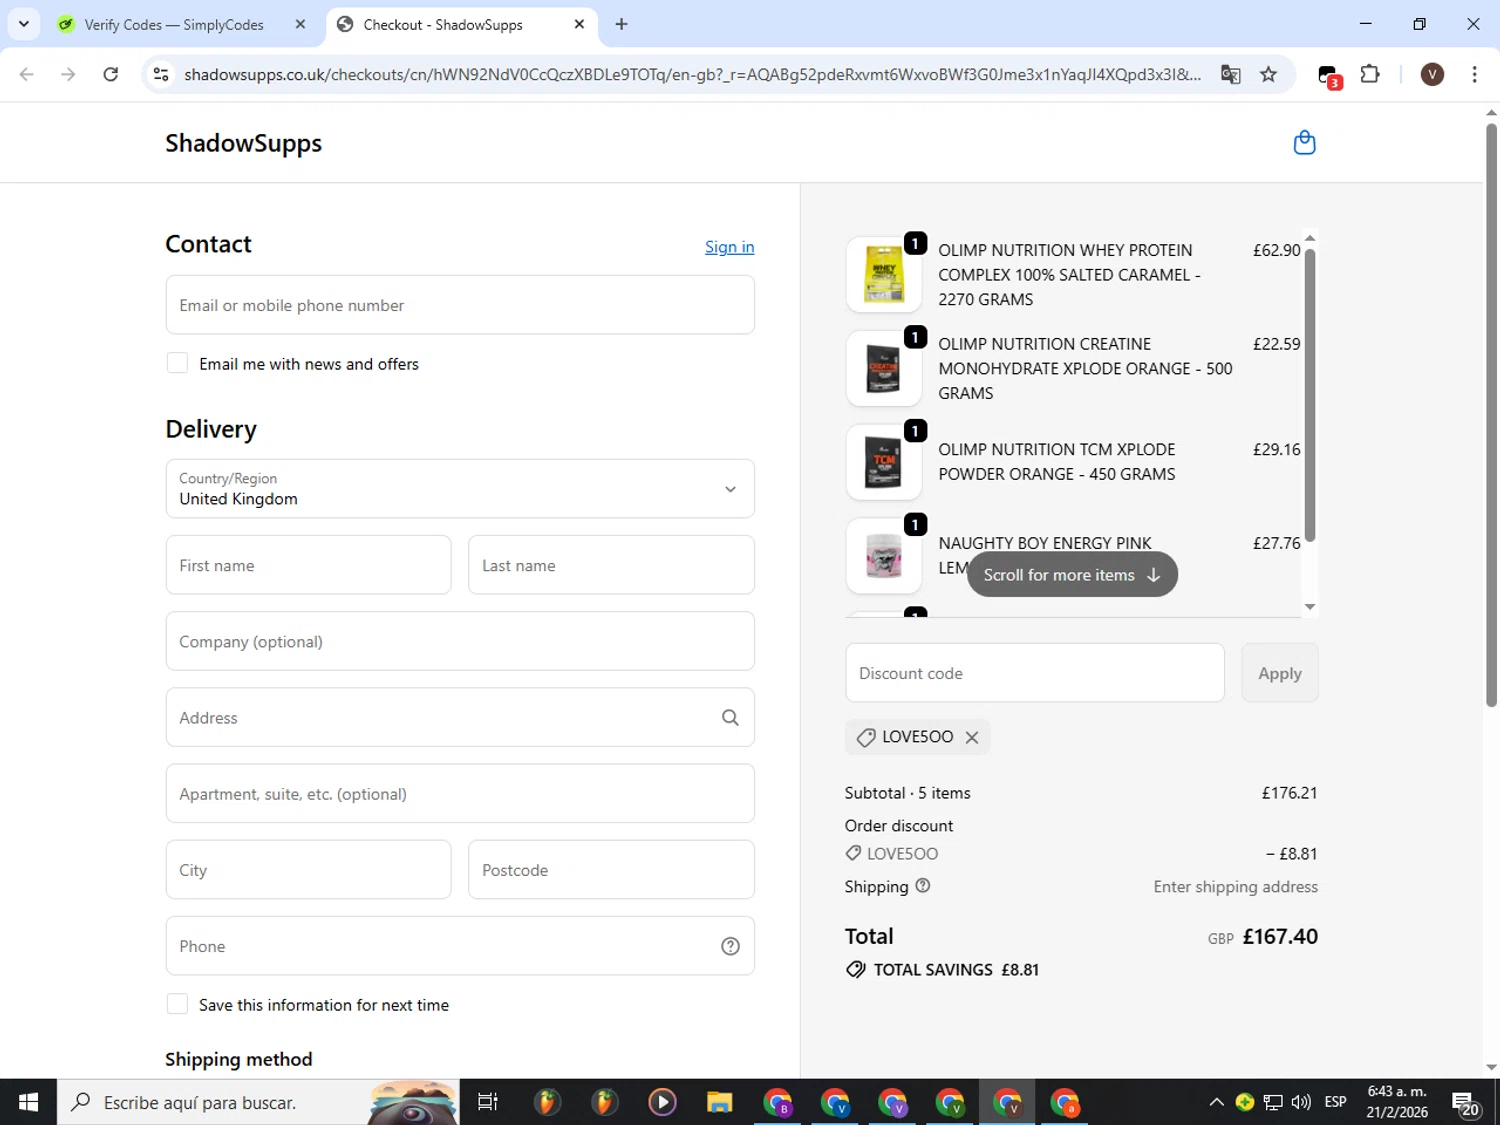The width and height of the screenshot is (1500, 1125).
Task: Bookmark this page with the star icon
Action: click(x=1268, y=74)
